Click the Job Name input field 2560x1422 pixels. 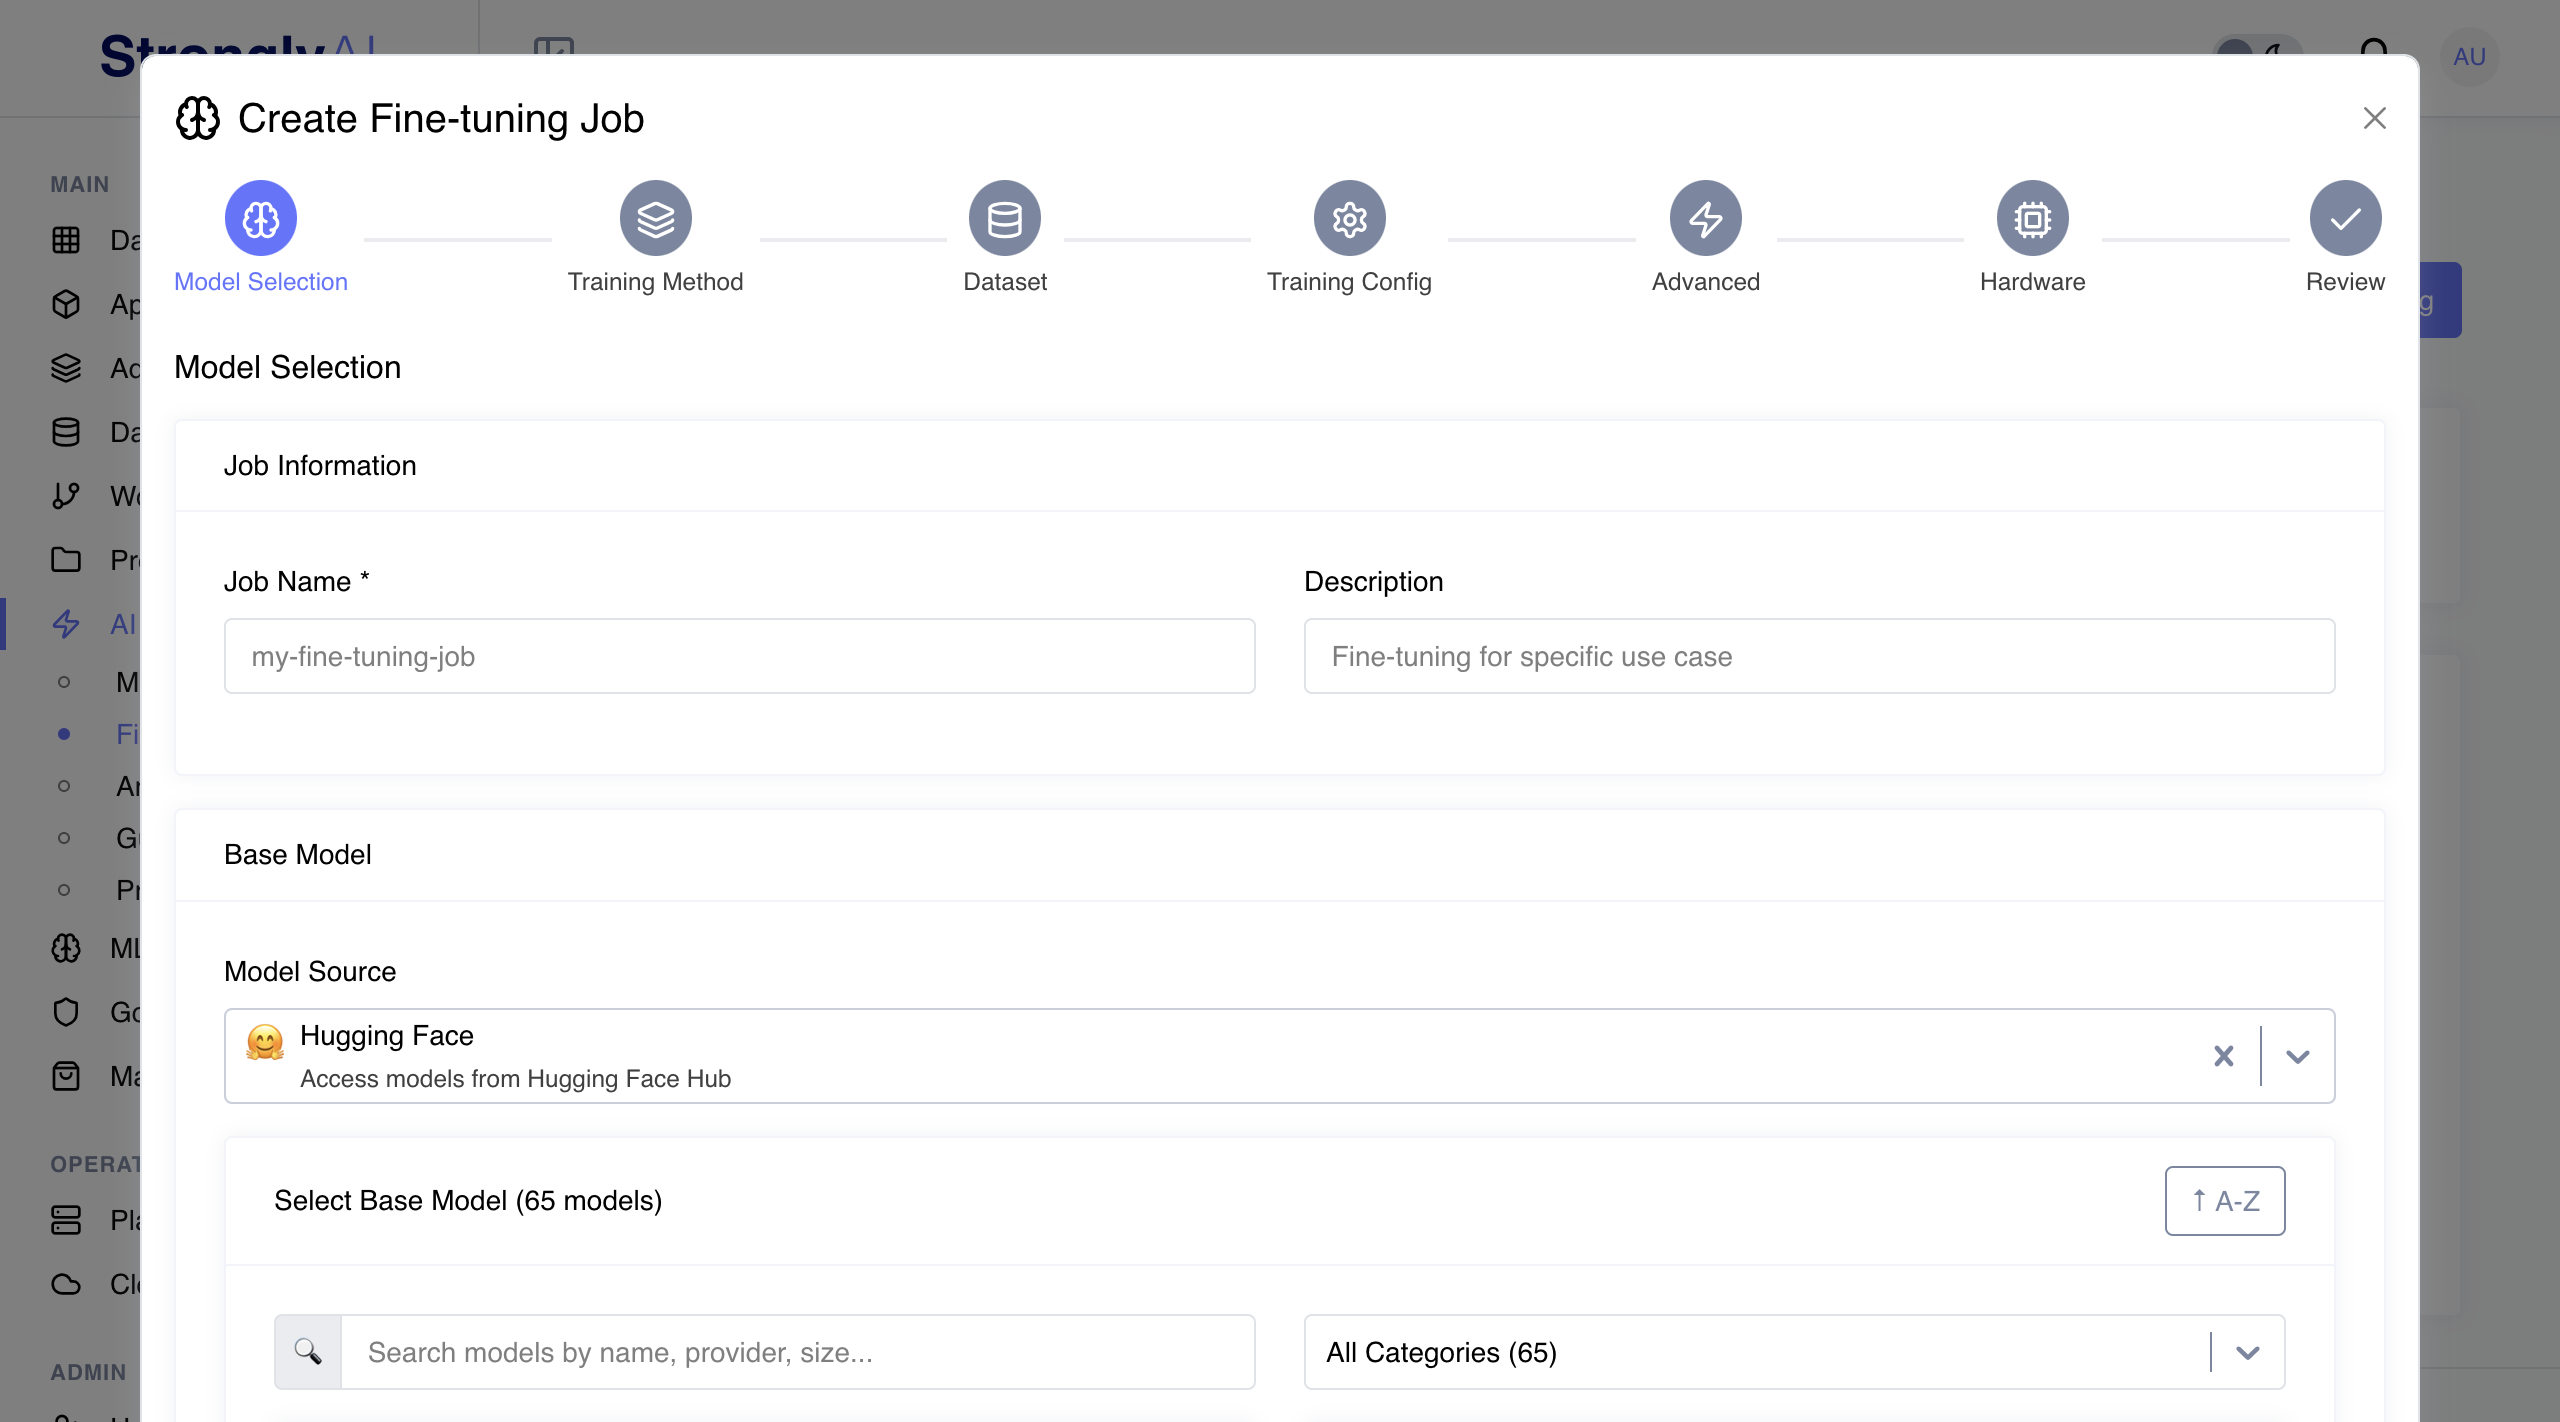738,656
